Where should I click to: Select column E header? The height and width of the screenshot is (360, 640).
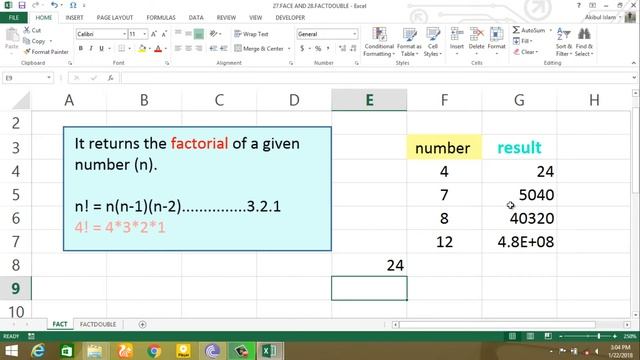[369, 100]
